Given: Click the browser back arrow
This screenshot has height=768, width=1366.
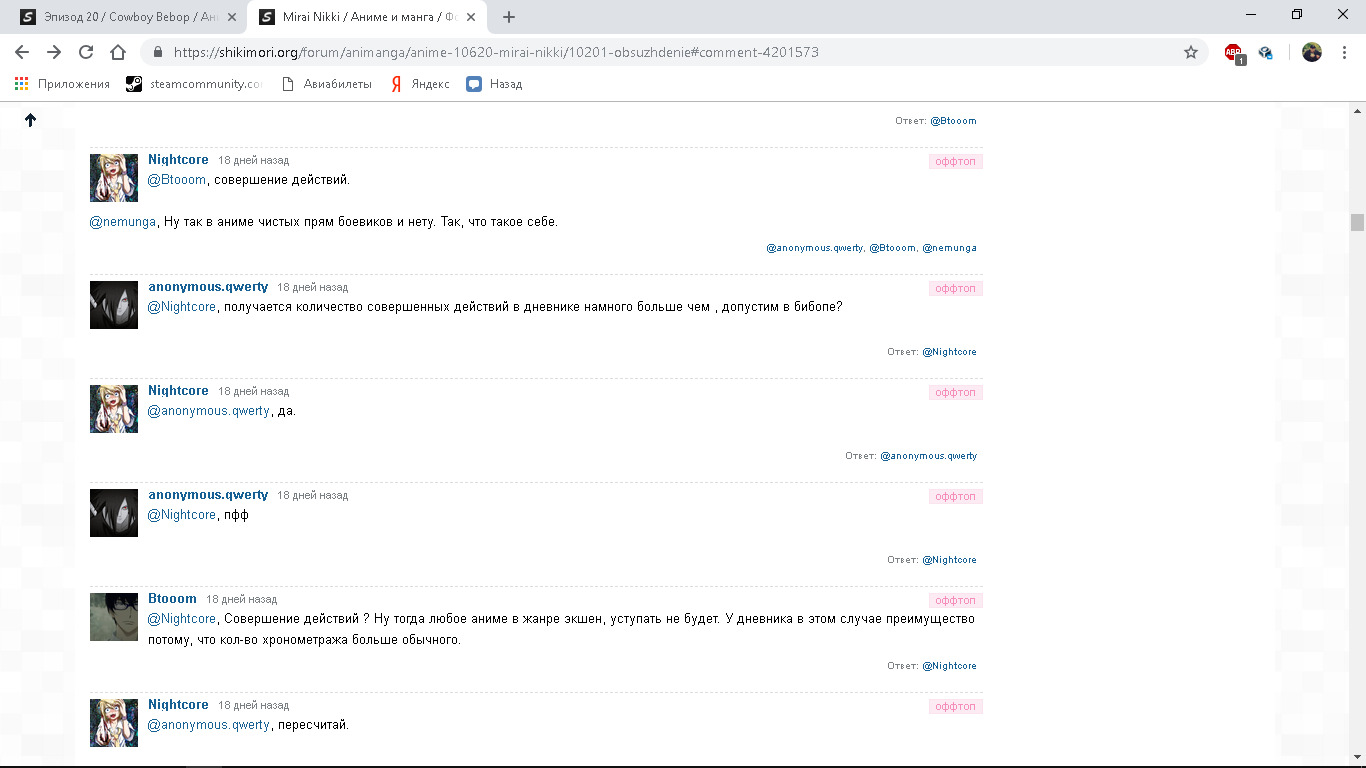Looking at the screenshot, I should click(22, 52).
